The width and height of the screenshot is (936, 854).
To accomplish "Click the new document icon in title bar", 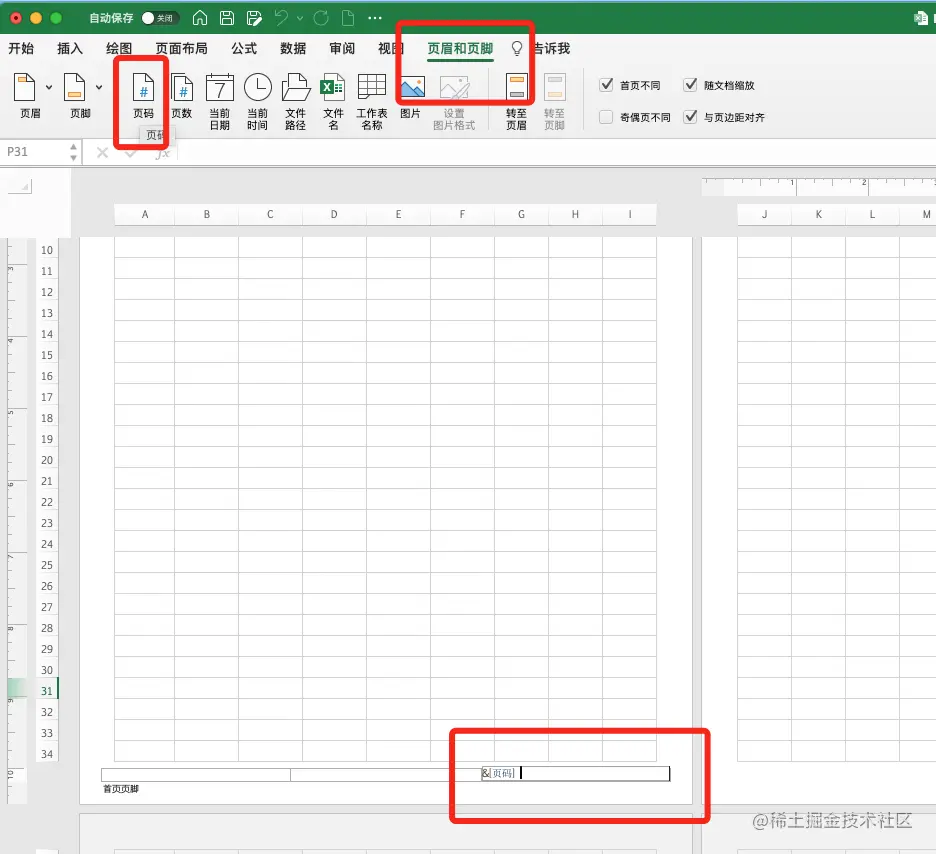I will coord(348,18).
